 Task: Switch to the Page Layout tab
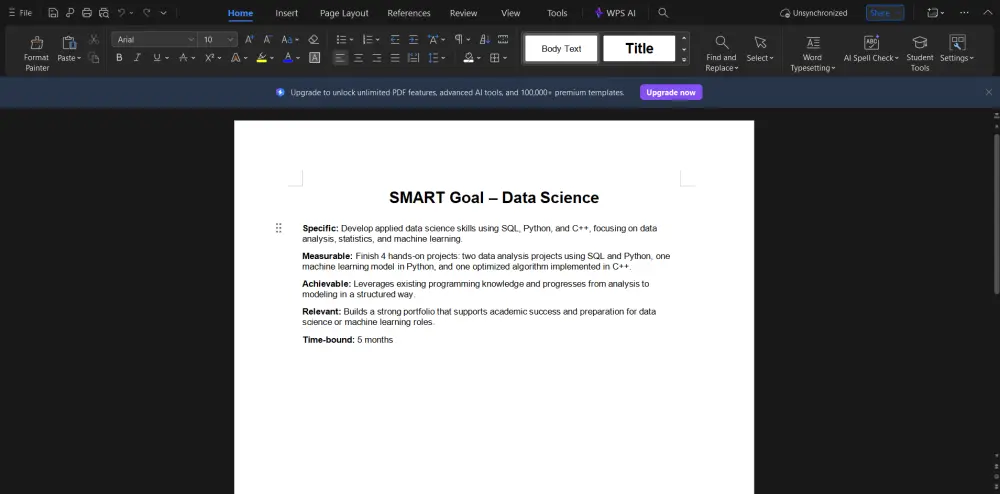pyautogui.click(x=344, y=13)
